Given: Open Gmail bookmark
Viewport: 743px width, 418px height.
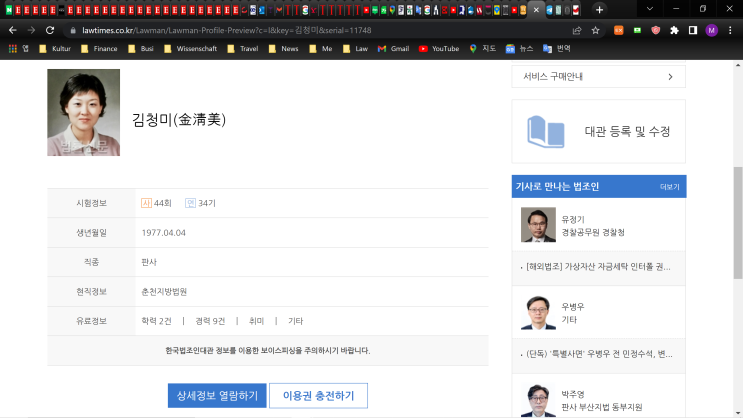Looking at the screenshot, I should tap(393, 48).
